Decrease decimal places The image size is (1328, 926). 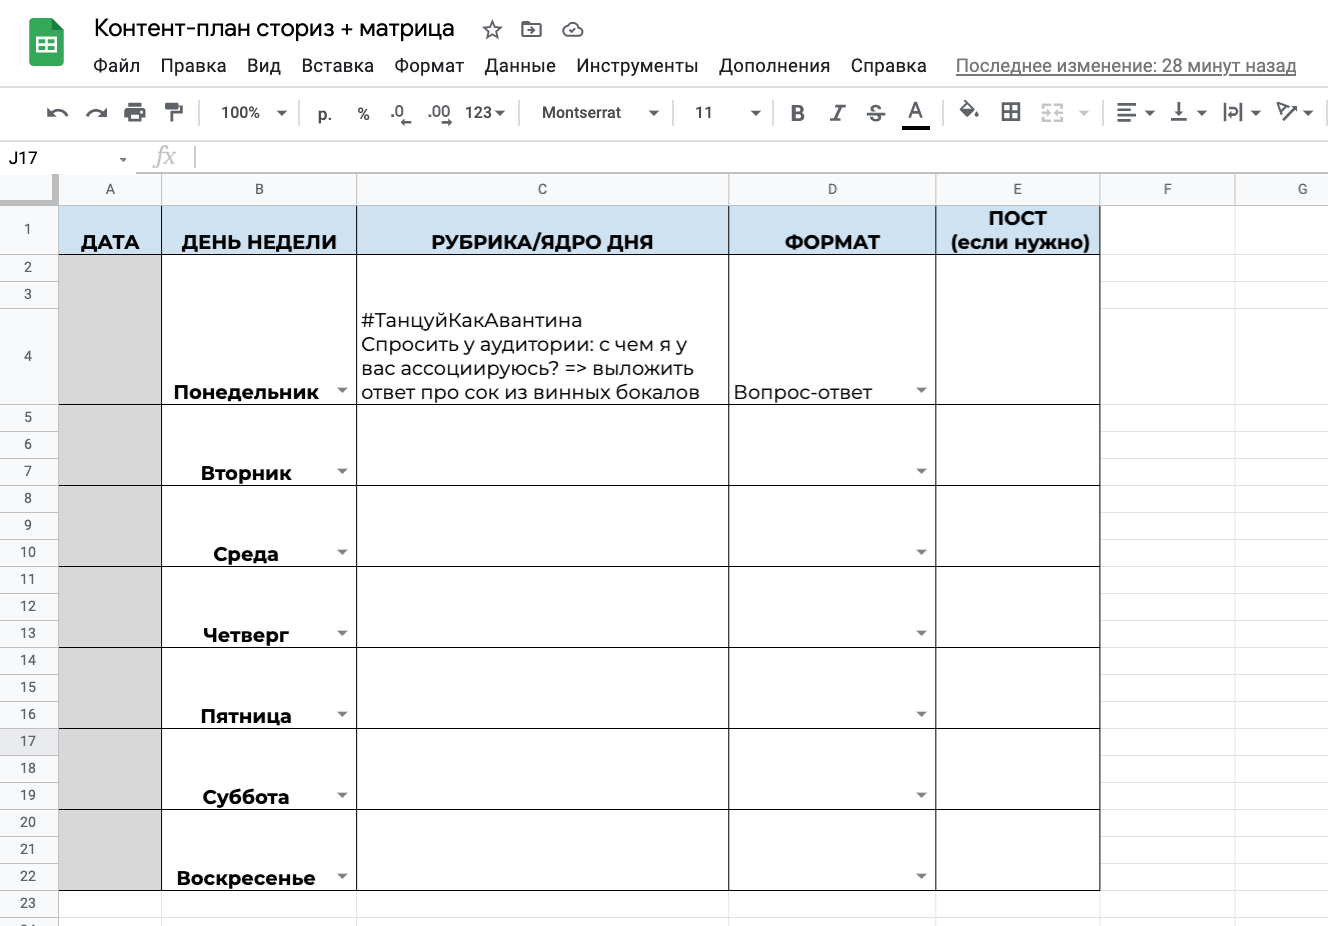click(x=399, y=114)
